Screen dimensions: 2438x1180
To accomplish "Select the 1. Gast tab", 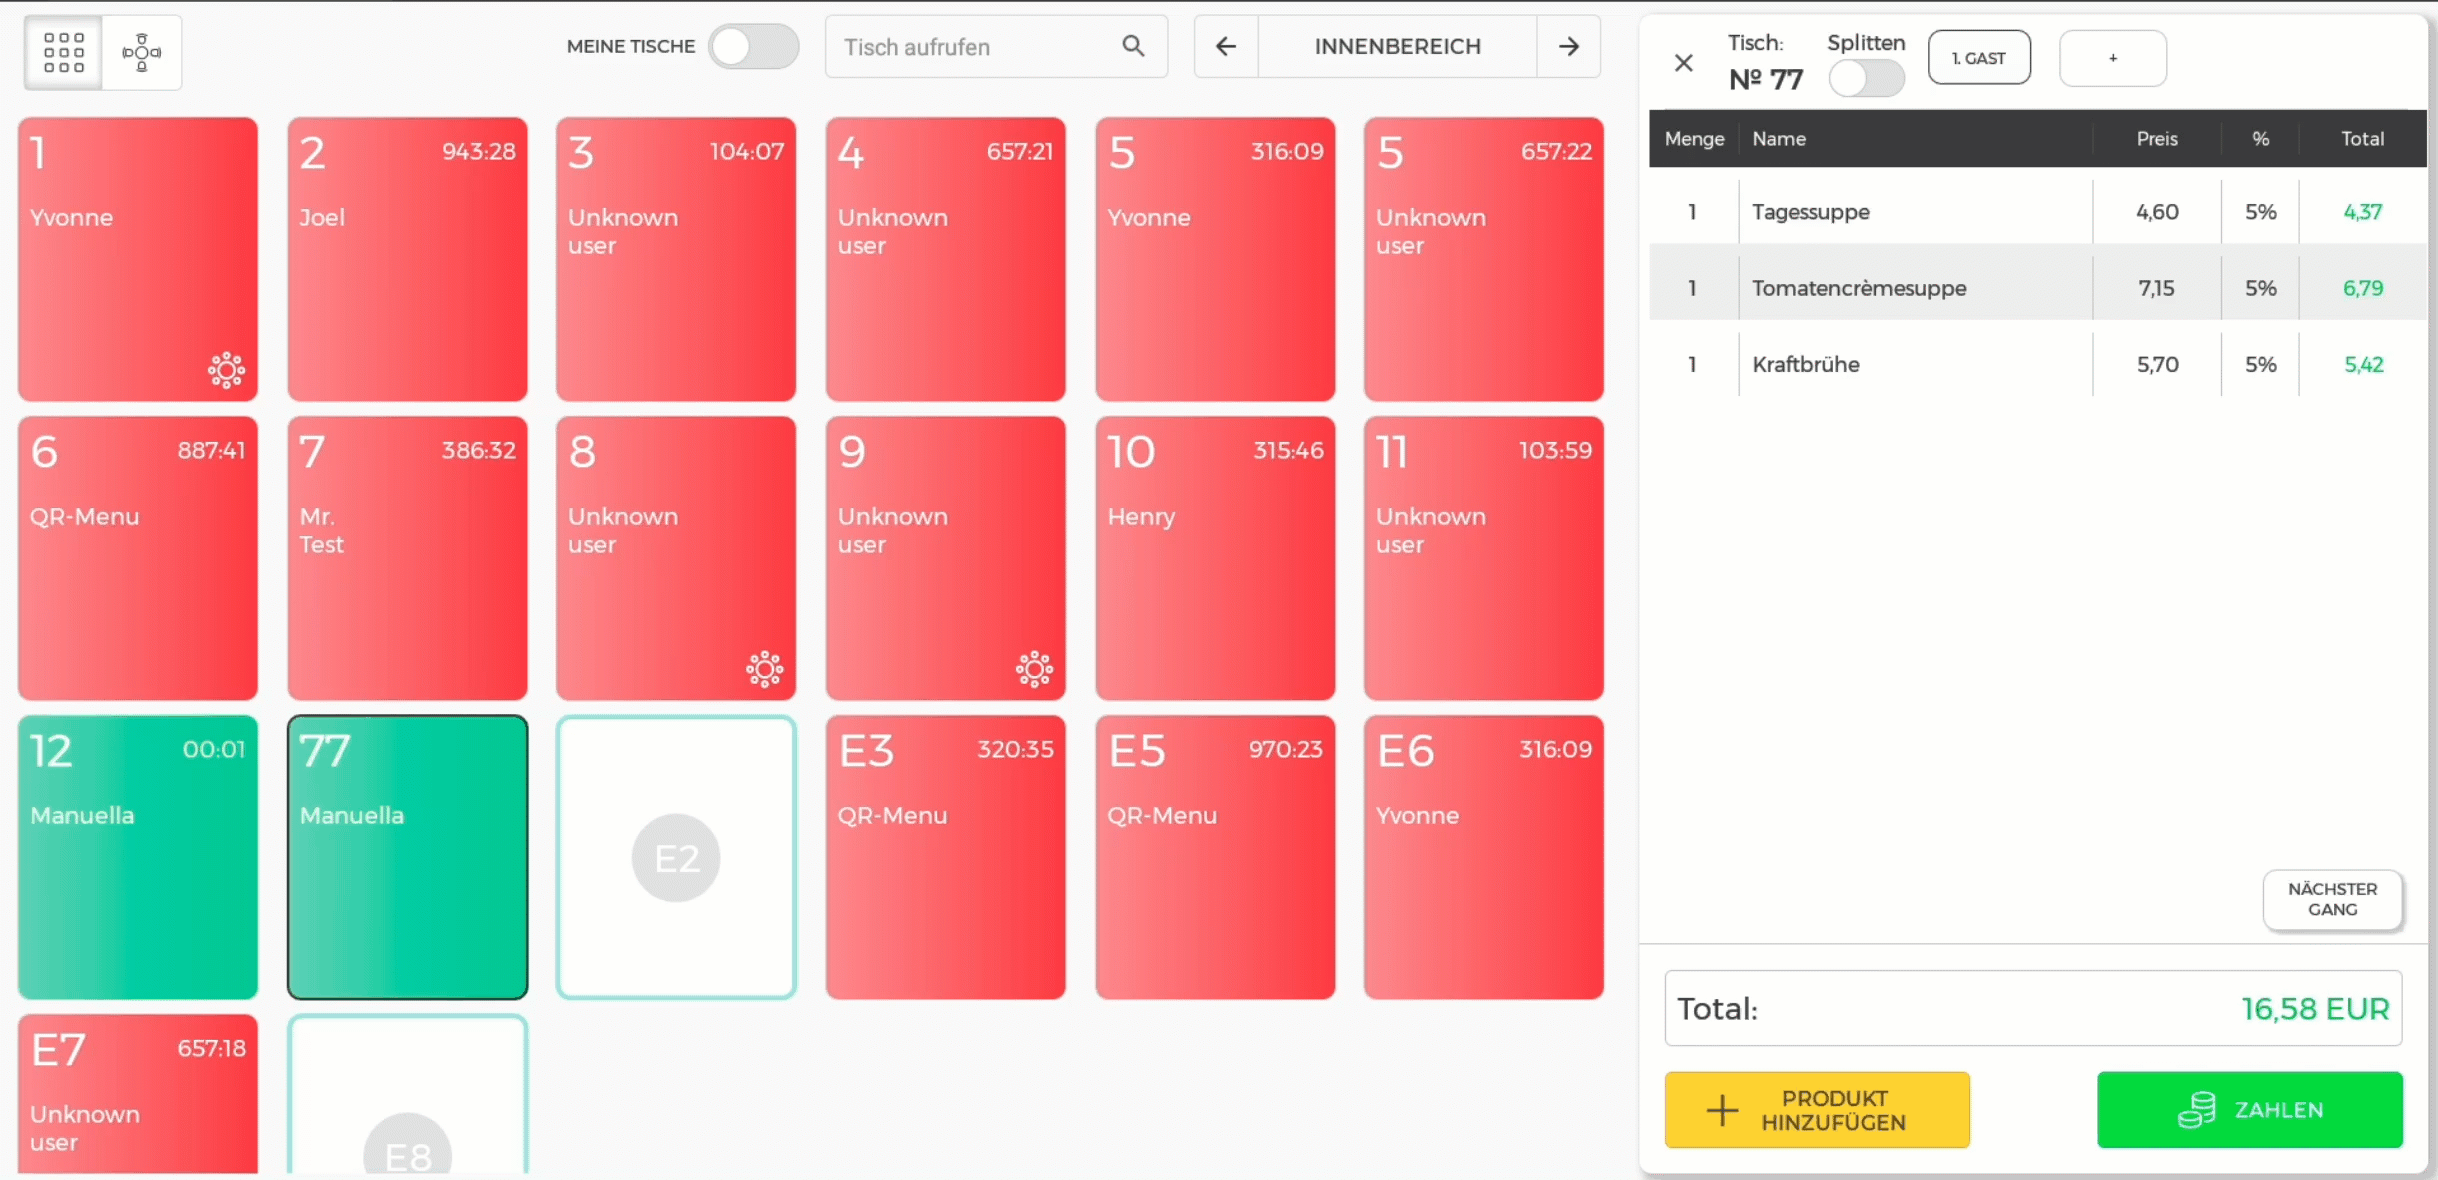I will click(1978, 58).
